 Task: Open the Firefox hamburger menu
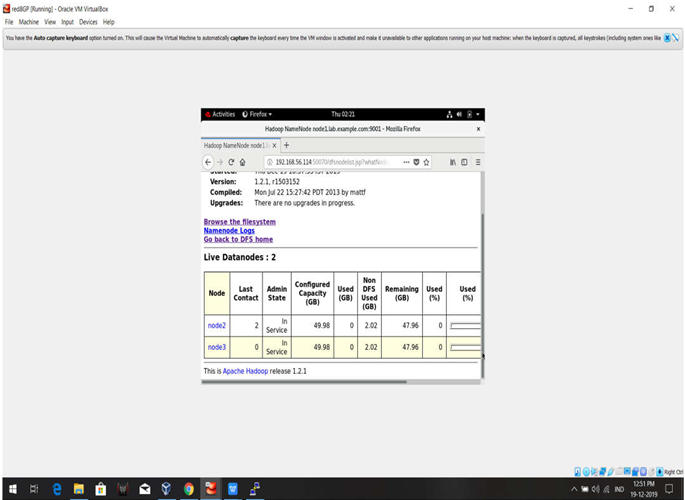477,162
